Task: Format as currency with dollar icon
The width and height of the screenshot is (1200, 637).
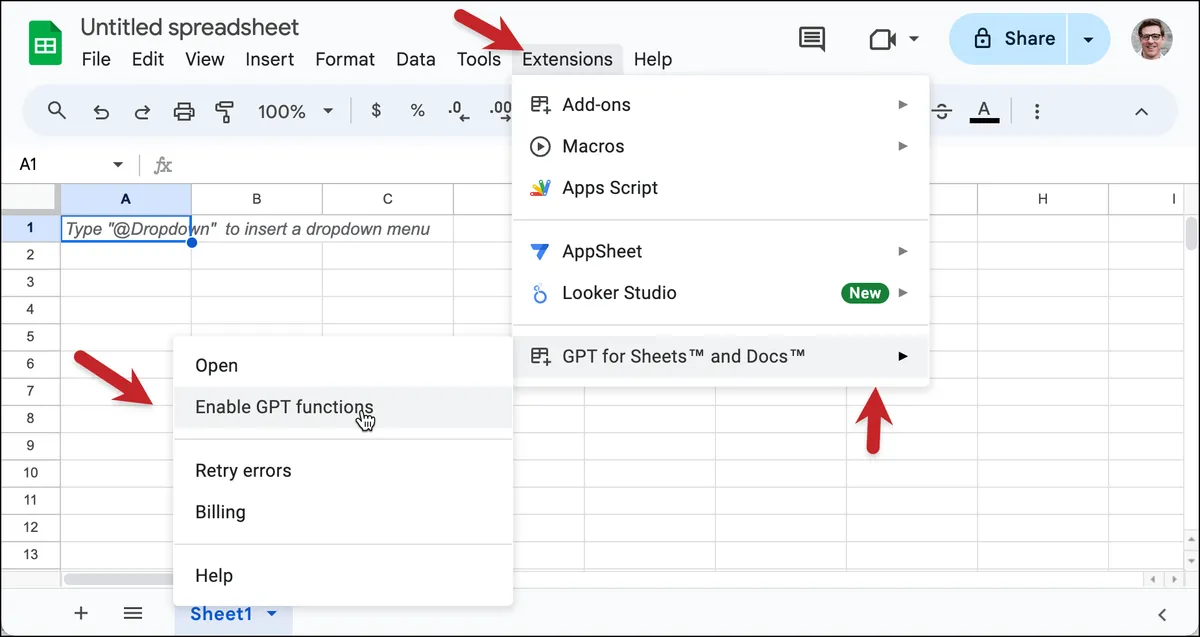Action: click(x=376, y=111)
